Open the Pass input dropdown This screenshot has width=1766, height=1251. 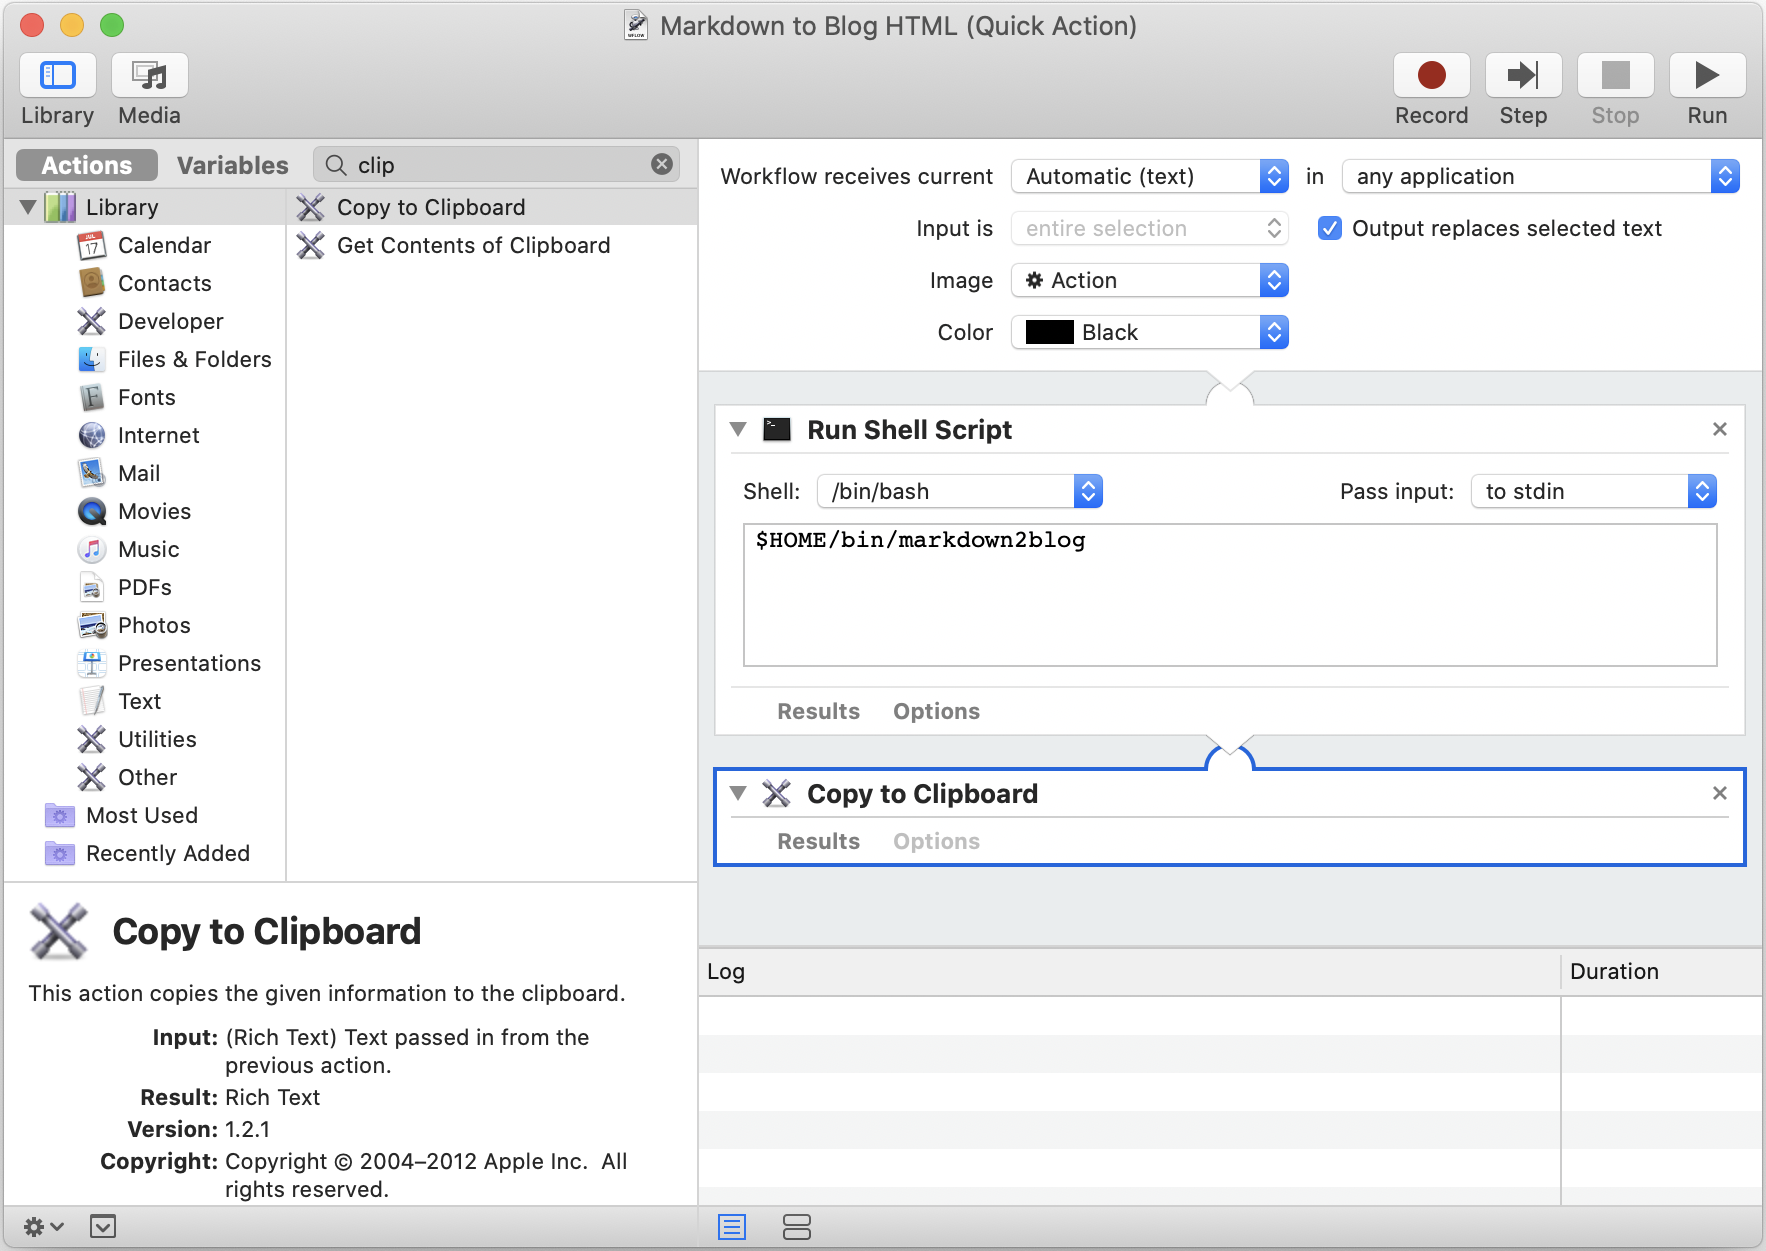[x=1592, y=491]
